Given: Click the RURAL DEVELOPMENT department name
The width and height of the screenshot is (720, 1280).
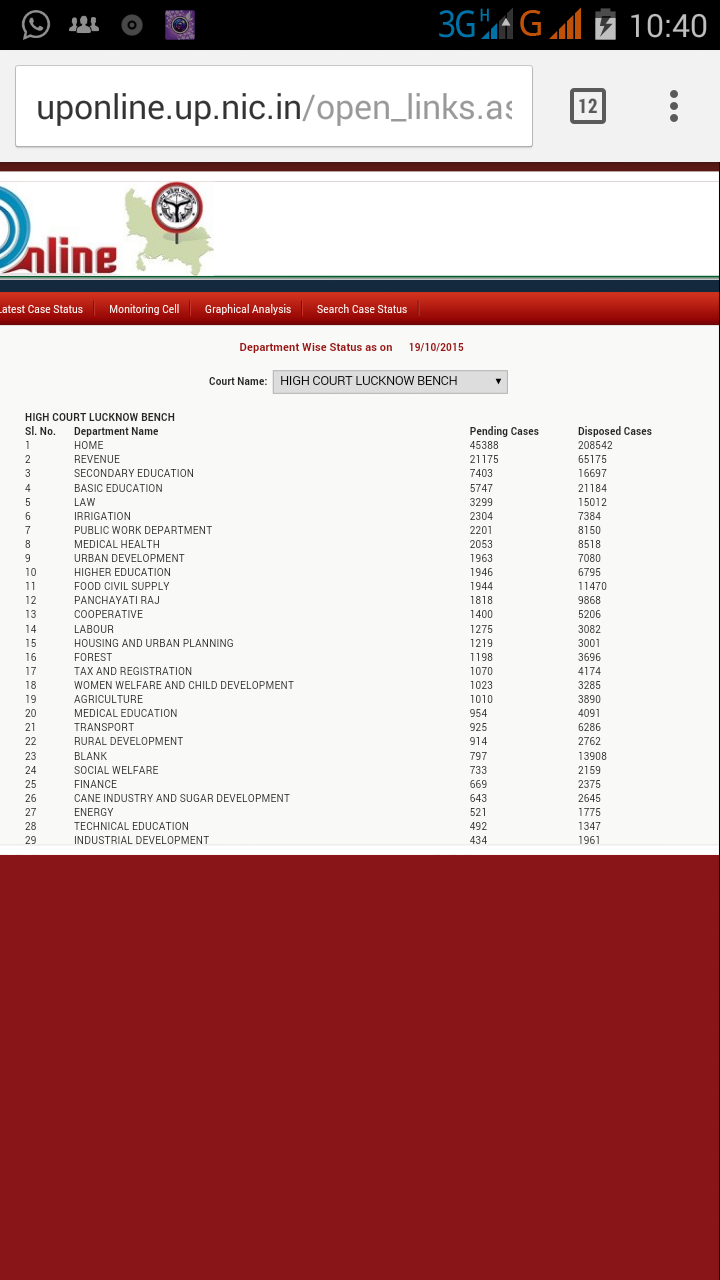Looking at the screenshot, I should click(129, 742).
